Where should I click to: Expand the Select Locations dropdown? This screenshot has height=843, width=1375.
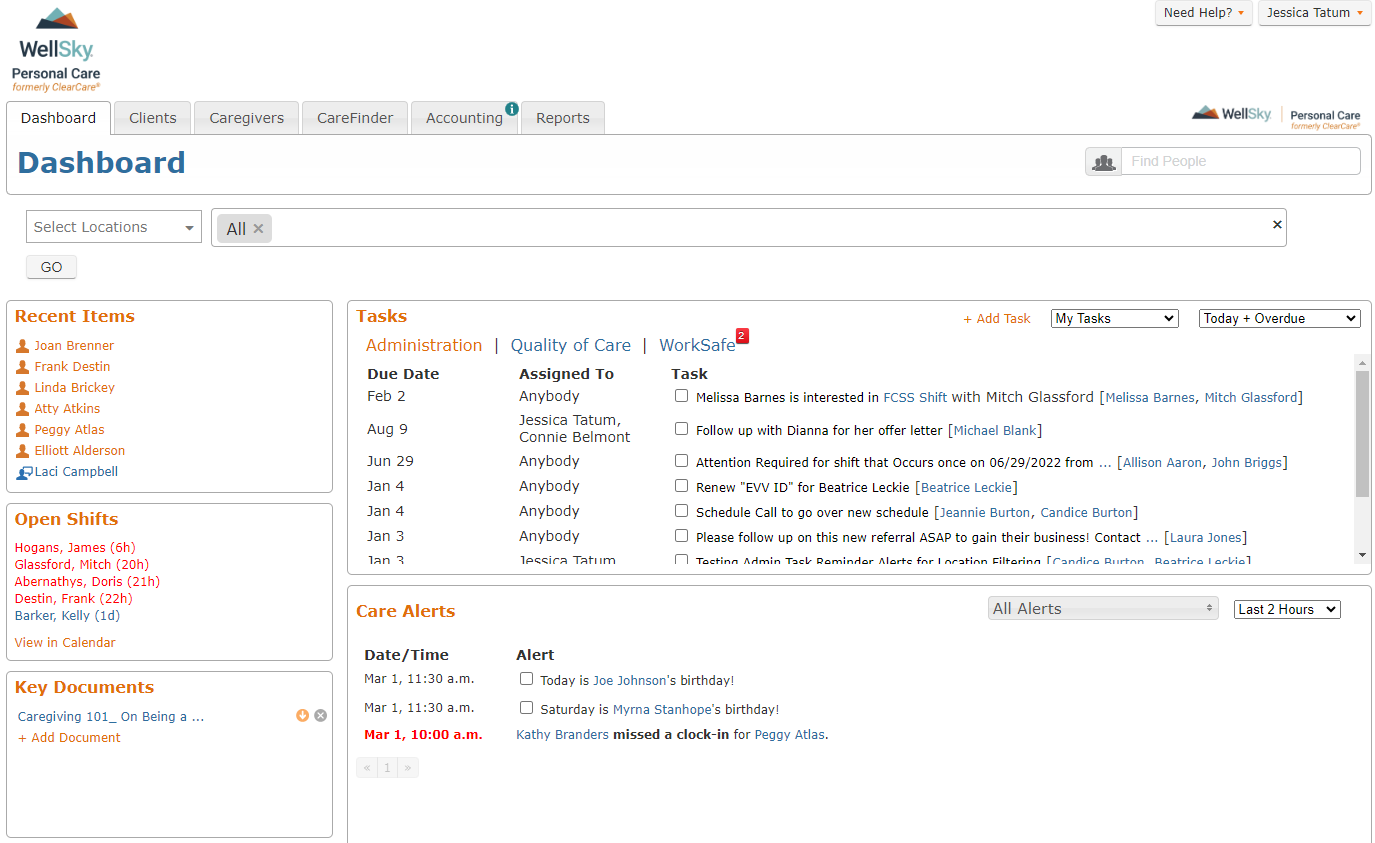(x=113, y=227)
